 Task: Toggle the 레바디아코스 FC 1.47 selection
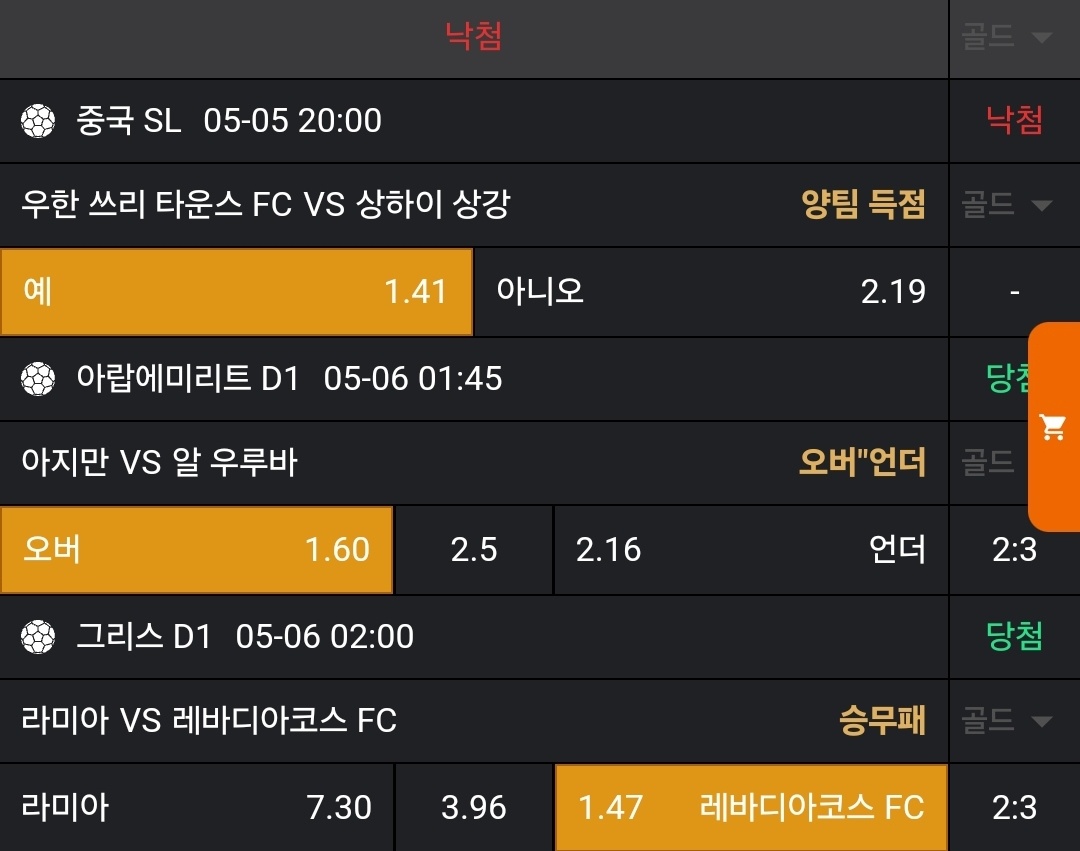(x=750, y=808)
